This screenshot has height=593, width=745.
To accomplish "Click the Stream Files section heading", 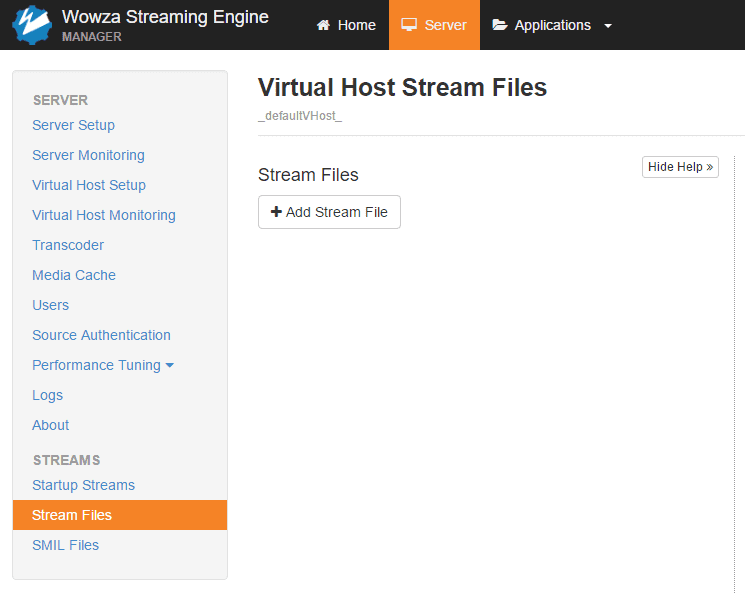I will click(308, 175).
